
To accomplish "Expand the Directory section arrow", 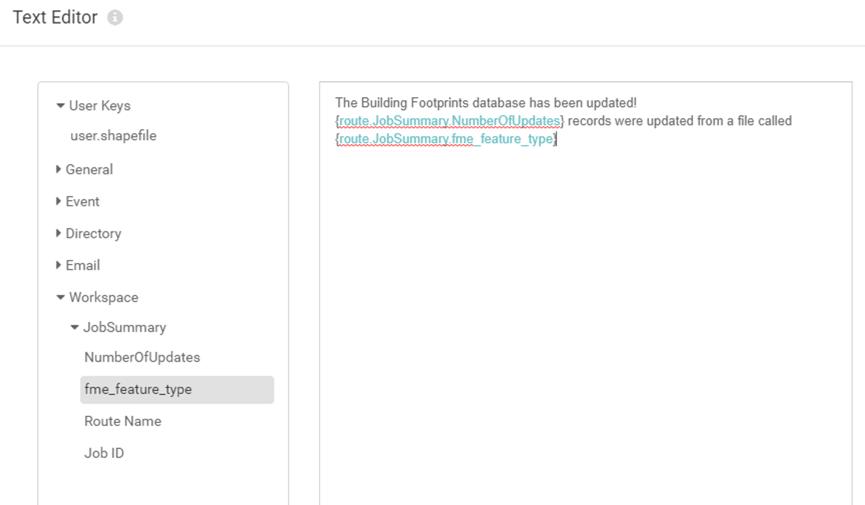I will (58, 233).
